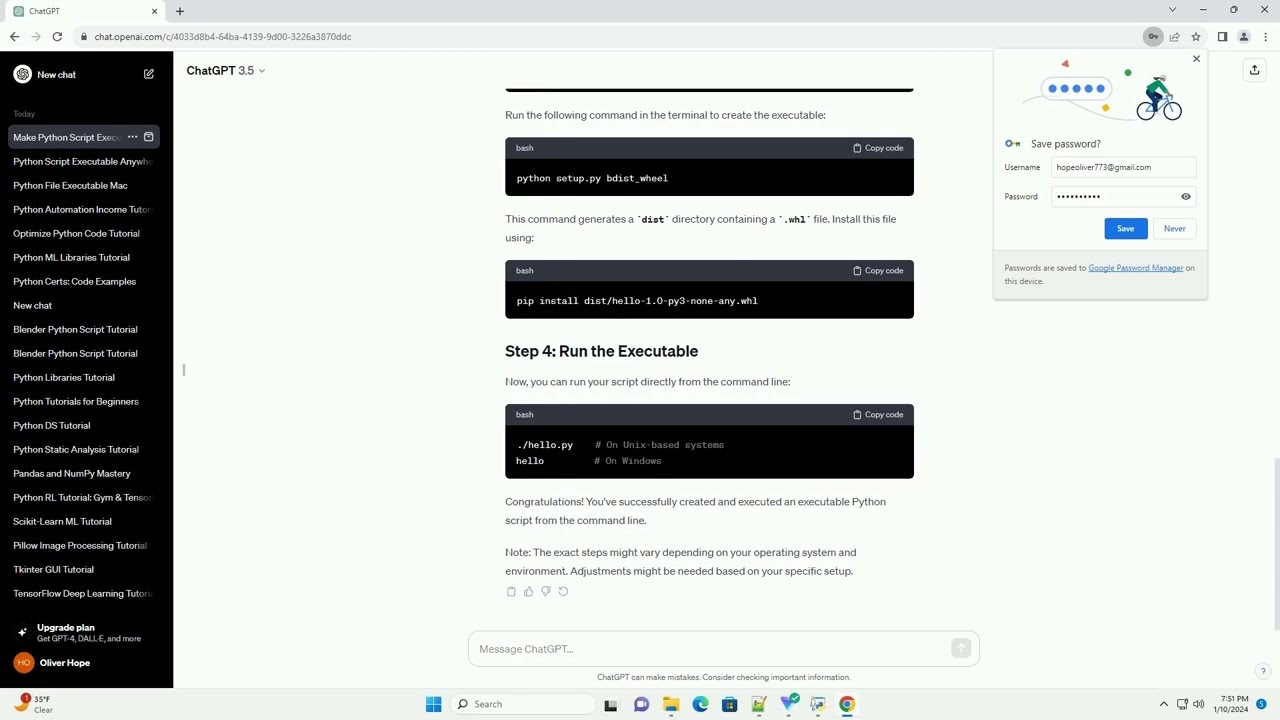Show the saved password with eye icon
The width and height of the screenshot is (1280, 720).
1186,197
